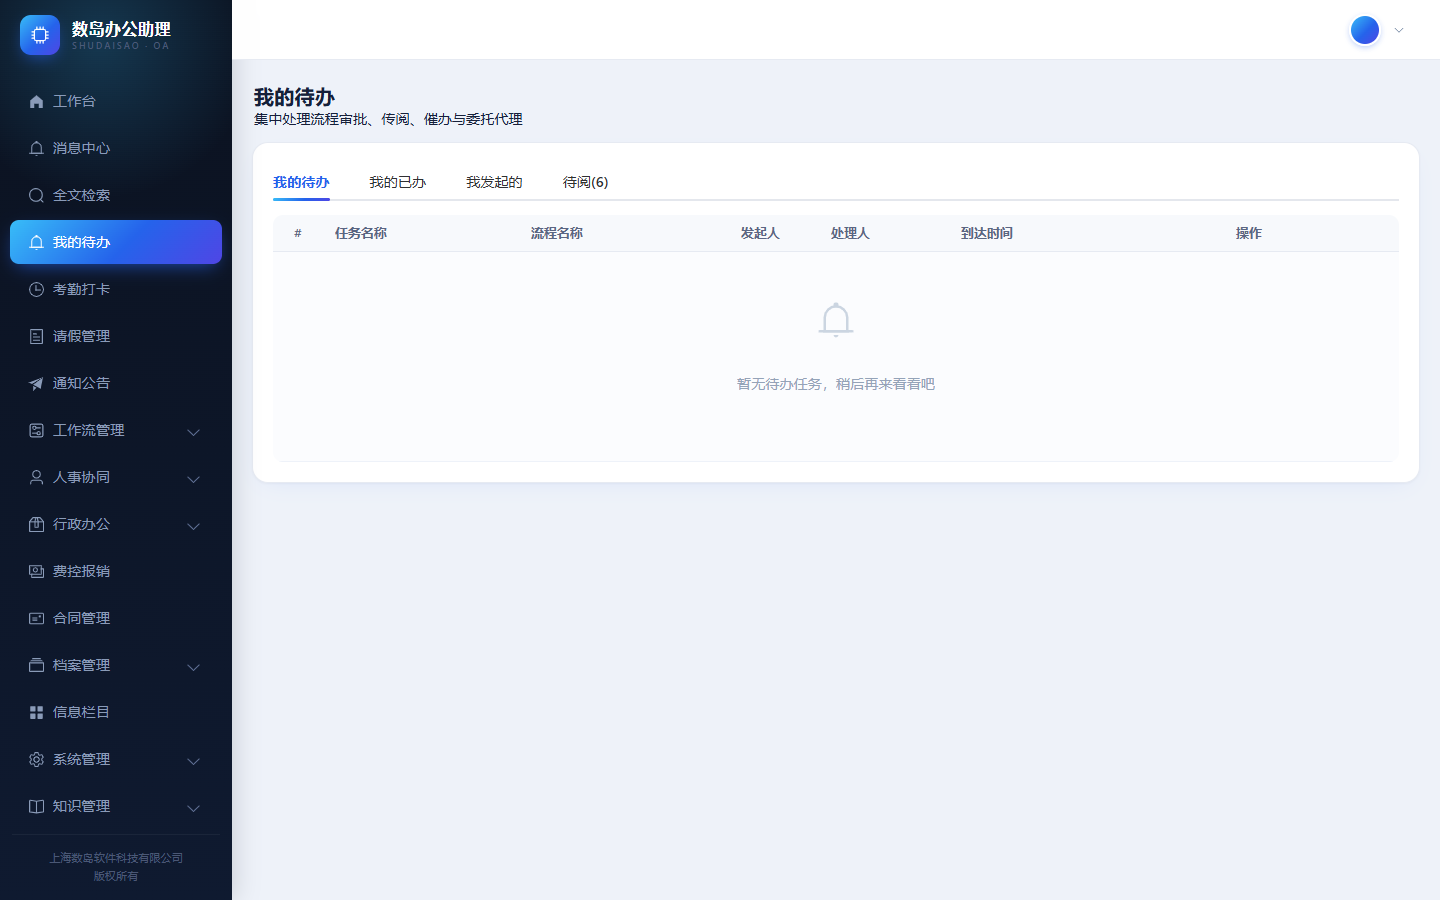Viewport: 1440px width, 900px height.
Task: Click the 系统管理 gear icon
Action: pos(36,759)
